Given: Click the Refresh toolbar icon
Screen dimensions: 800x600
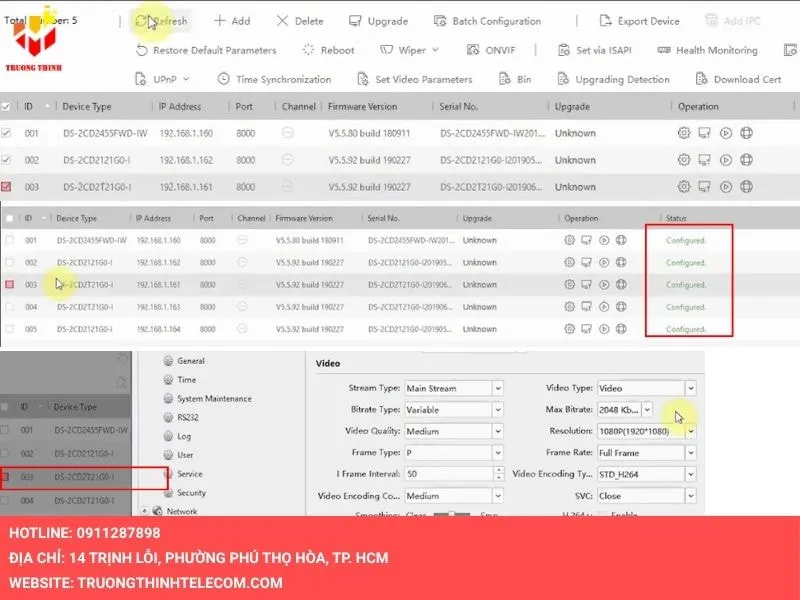Looking at the screenshot, I should [143, 21].
